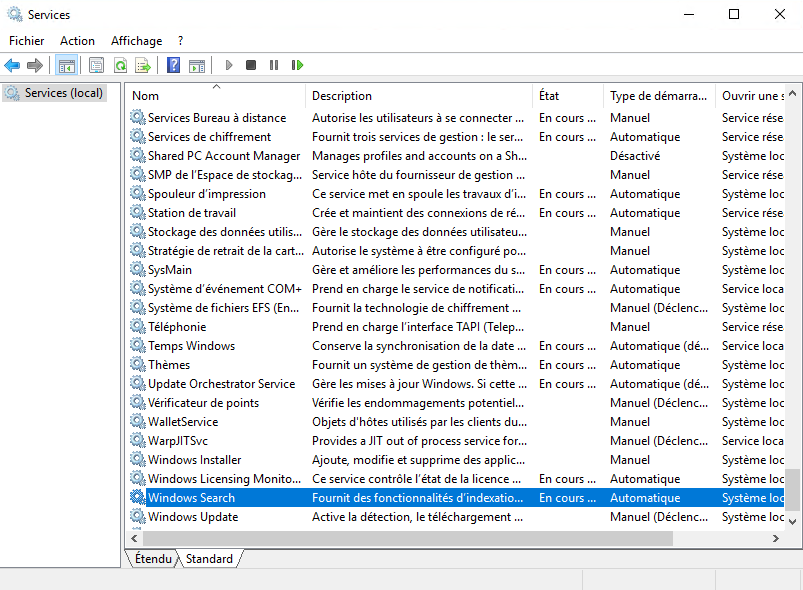Click the gear icon beside Spouleur d'impression
This screenshot has height=590, width=803.
point(137,194)
